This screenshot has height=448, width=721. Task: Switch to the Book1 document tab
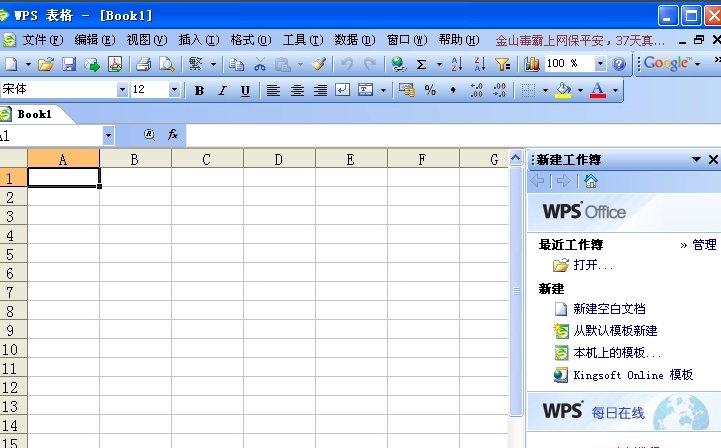click(34, 114)
